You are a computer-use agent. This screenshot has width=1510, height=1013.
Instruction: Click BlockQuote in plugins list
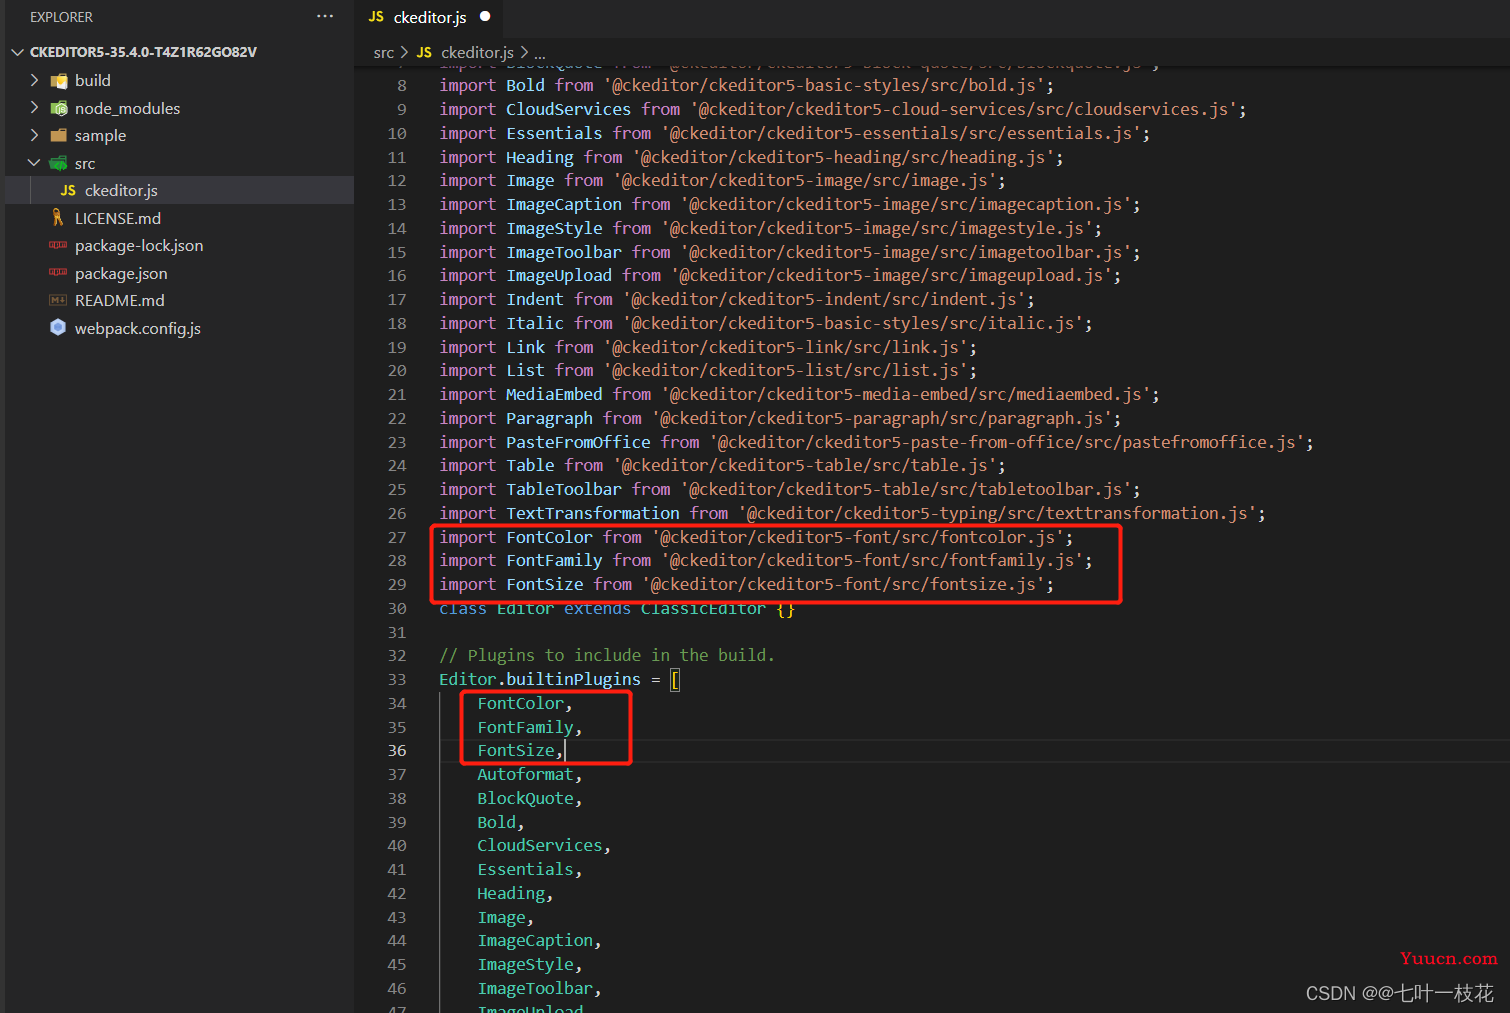[x=525, y=799]
